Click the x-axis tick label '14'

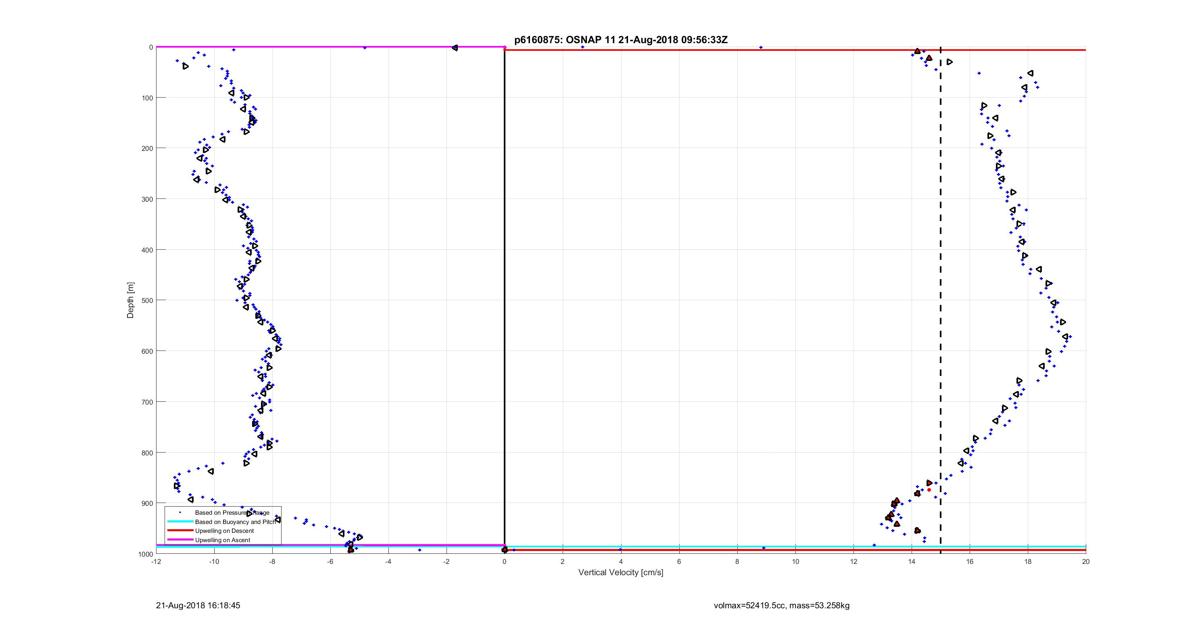click(x=912, y=562)
